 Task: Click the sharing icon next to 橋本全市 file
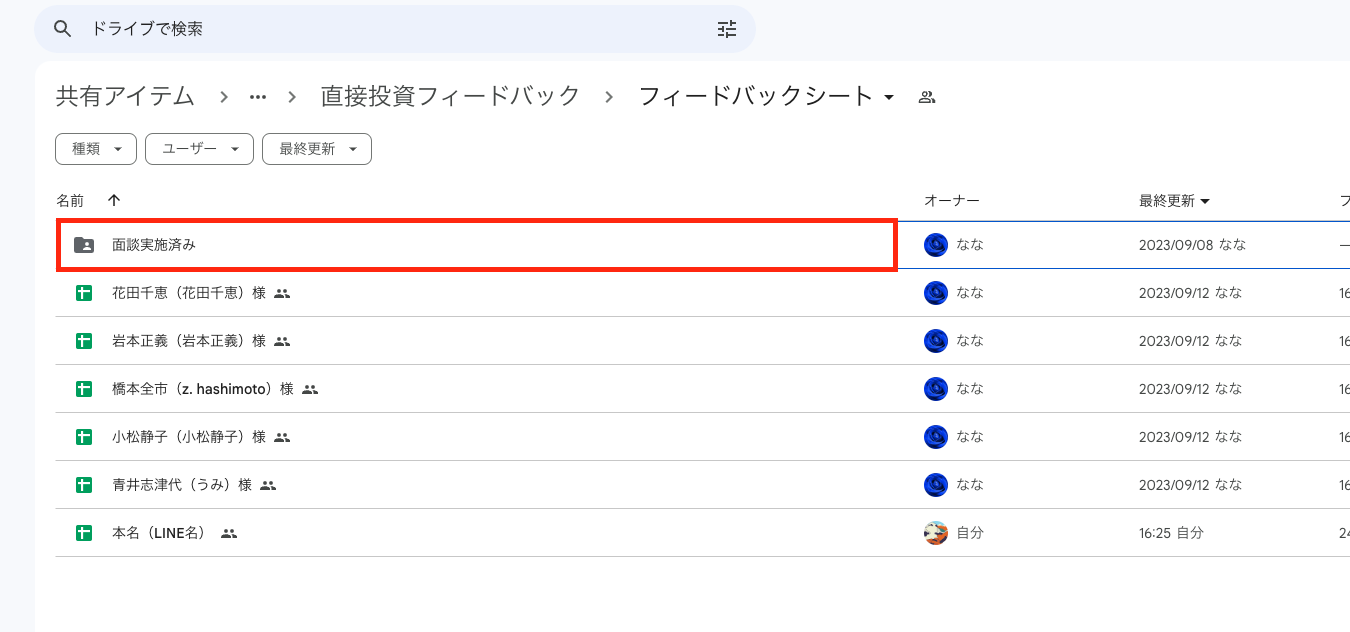pos(308,389)
